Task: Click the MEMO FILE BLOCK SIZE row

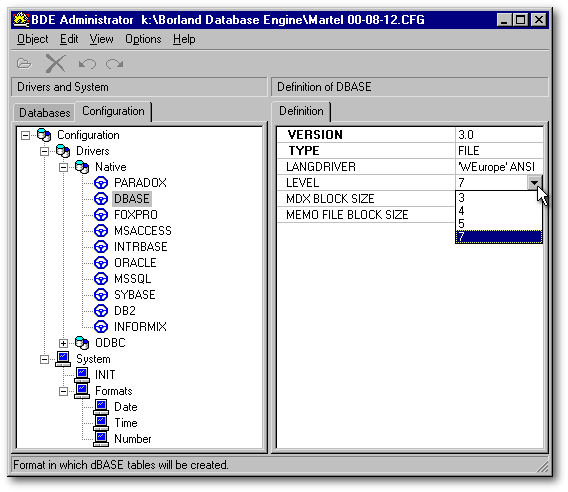Action: pos(366,214)
